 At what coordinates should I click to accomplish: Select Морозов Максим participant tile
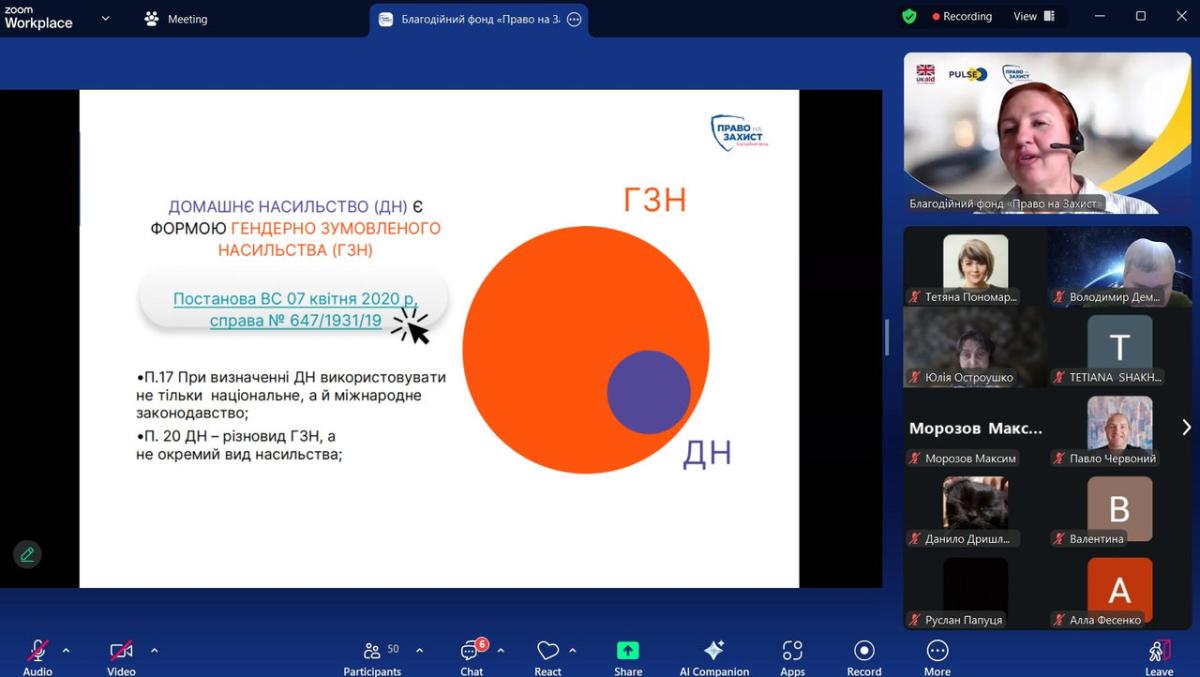click(x=975, y=428)
